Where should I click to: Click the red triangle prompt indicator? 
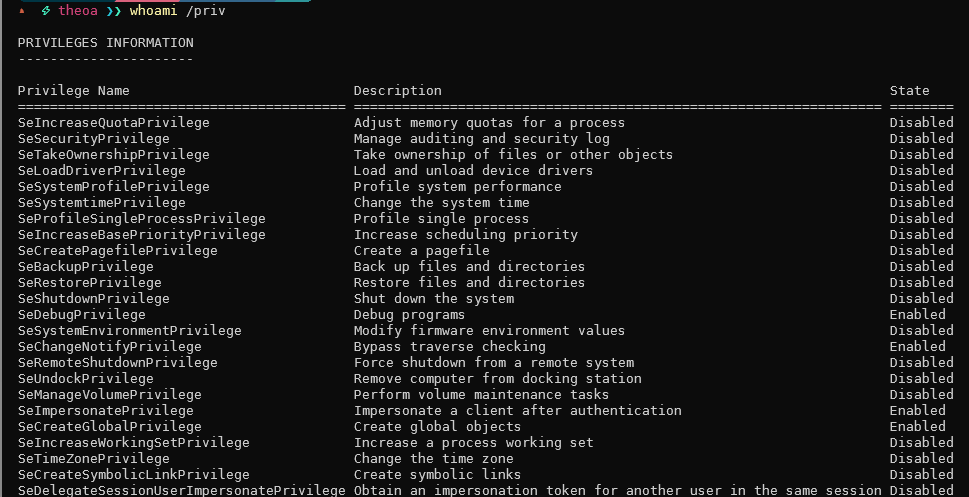[x=22, y=11]
